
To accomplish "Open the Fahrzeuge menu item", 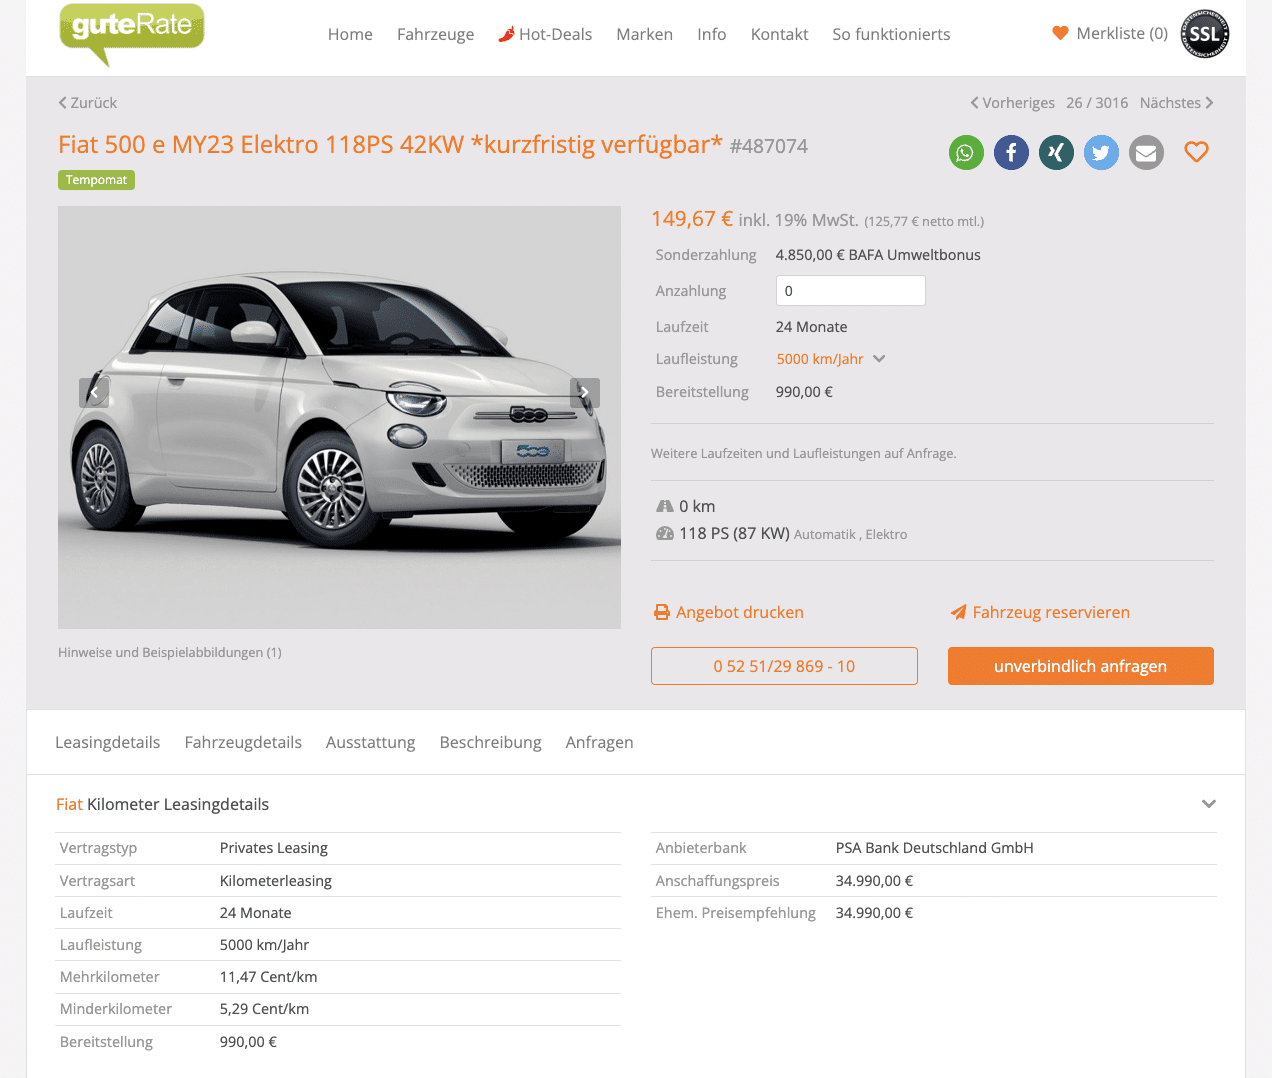I will 436,34.
